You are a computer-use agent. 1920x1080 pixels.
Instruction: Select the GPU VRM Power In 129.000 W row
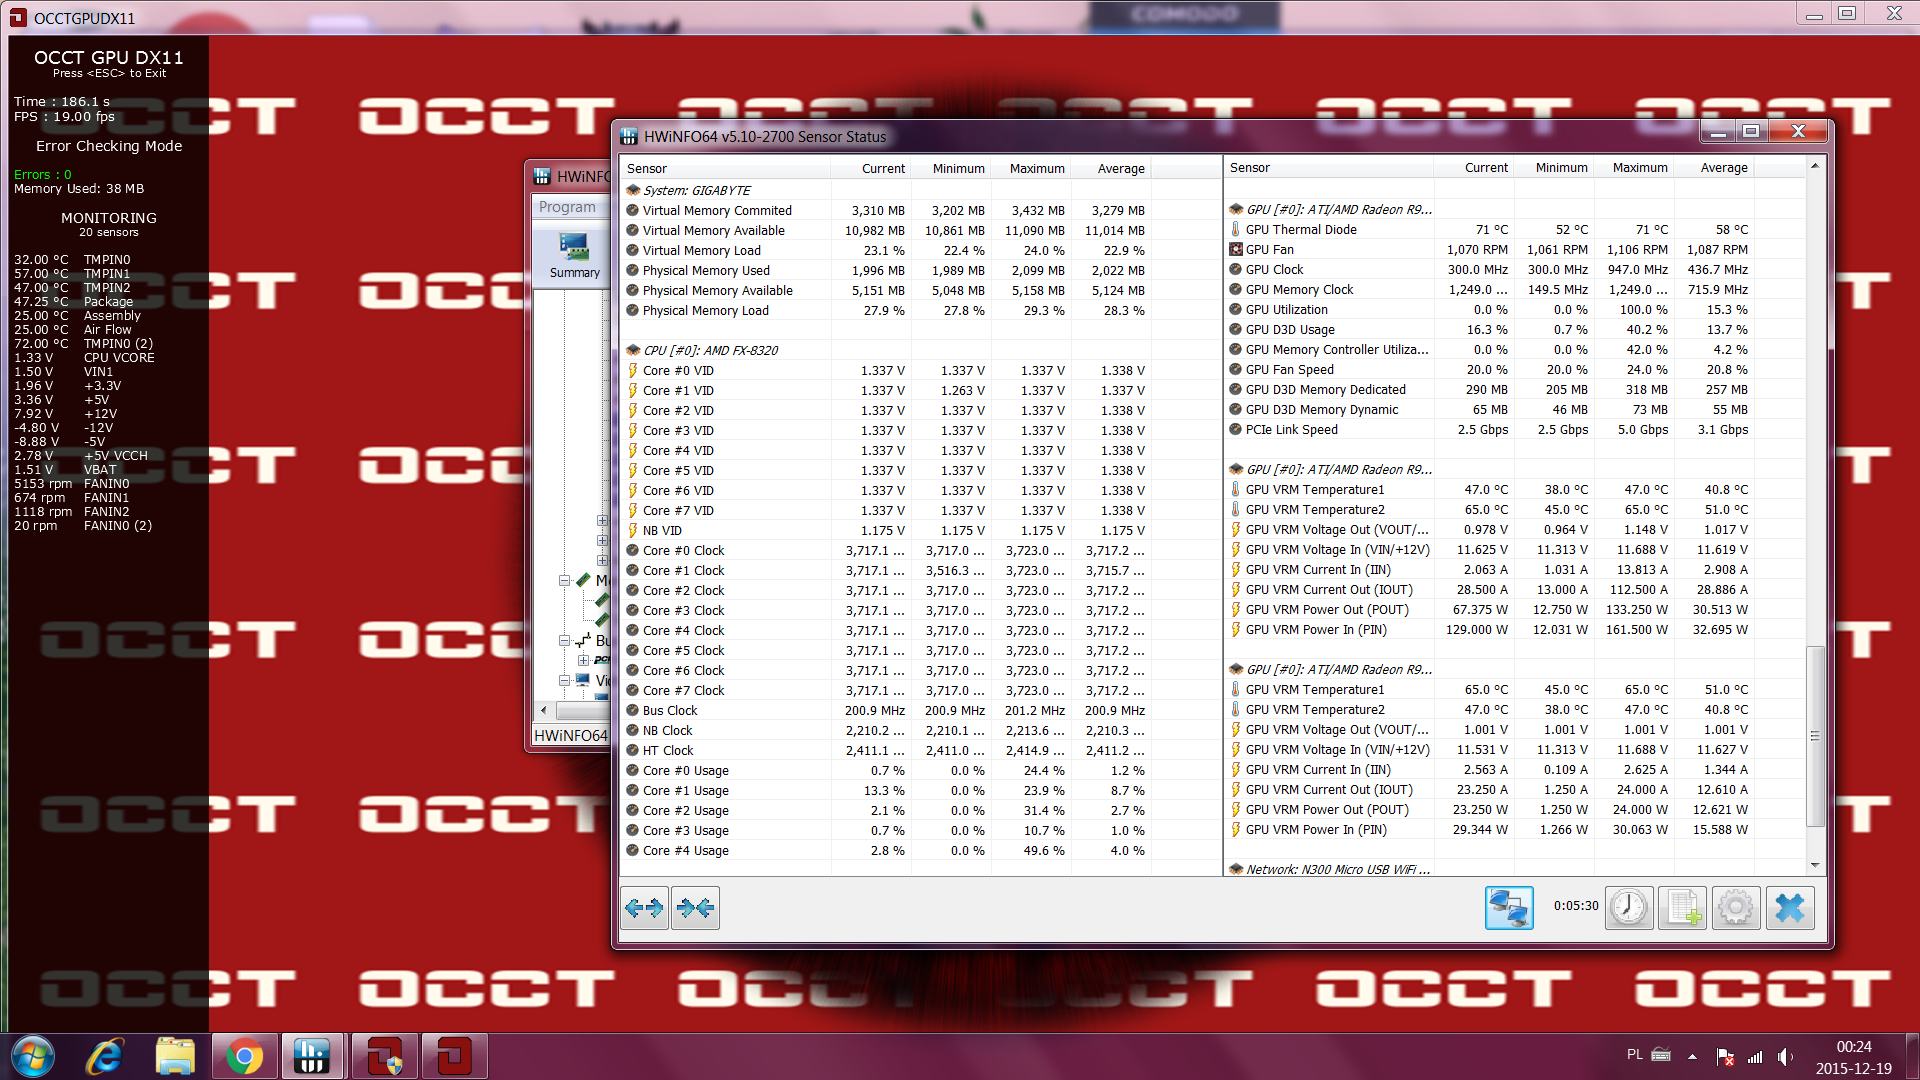[1490, 630]
